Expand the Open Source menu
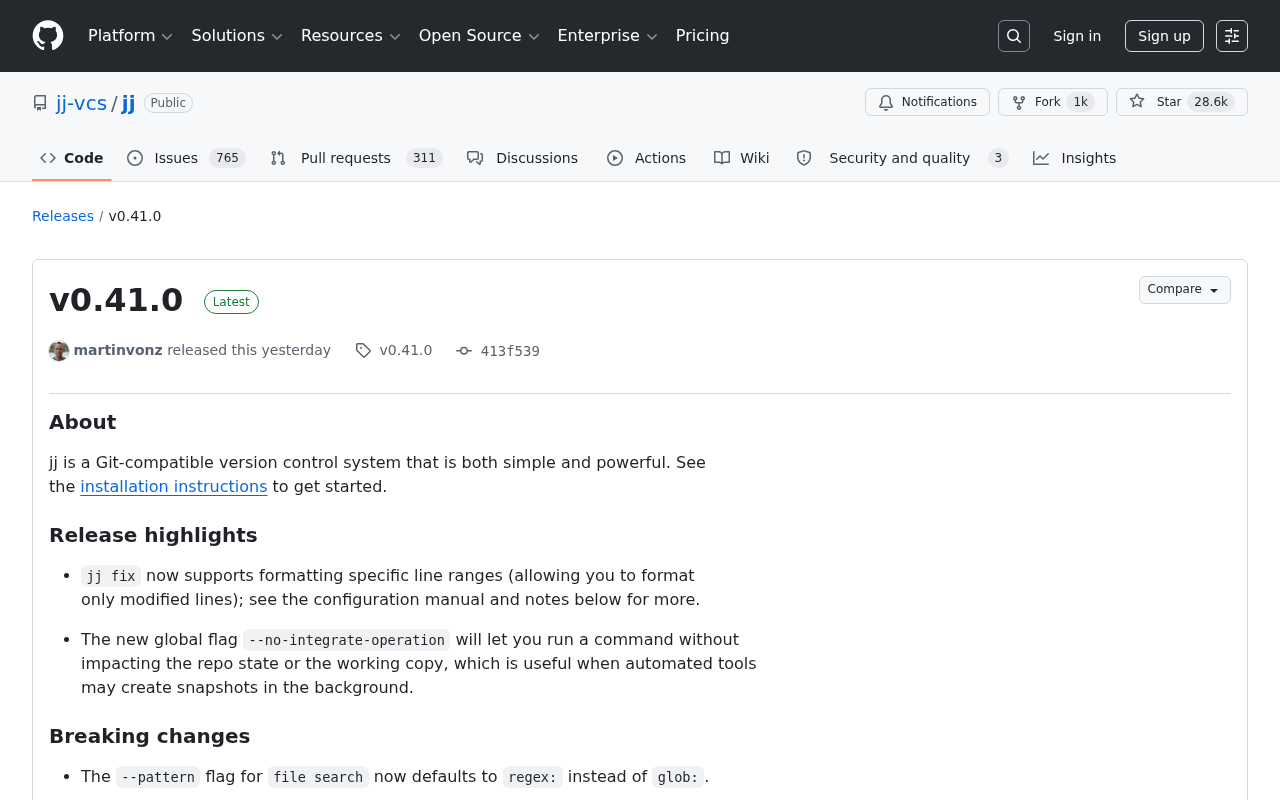The width and height of the screenshot is (1280, 800). (x=479, y=36)
